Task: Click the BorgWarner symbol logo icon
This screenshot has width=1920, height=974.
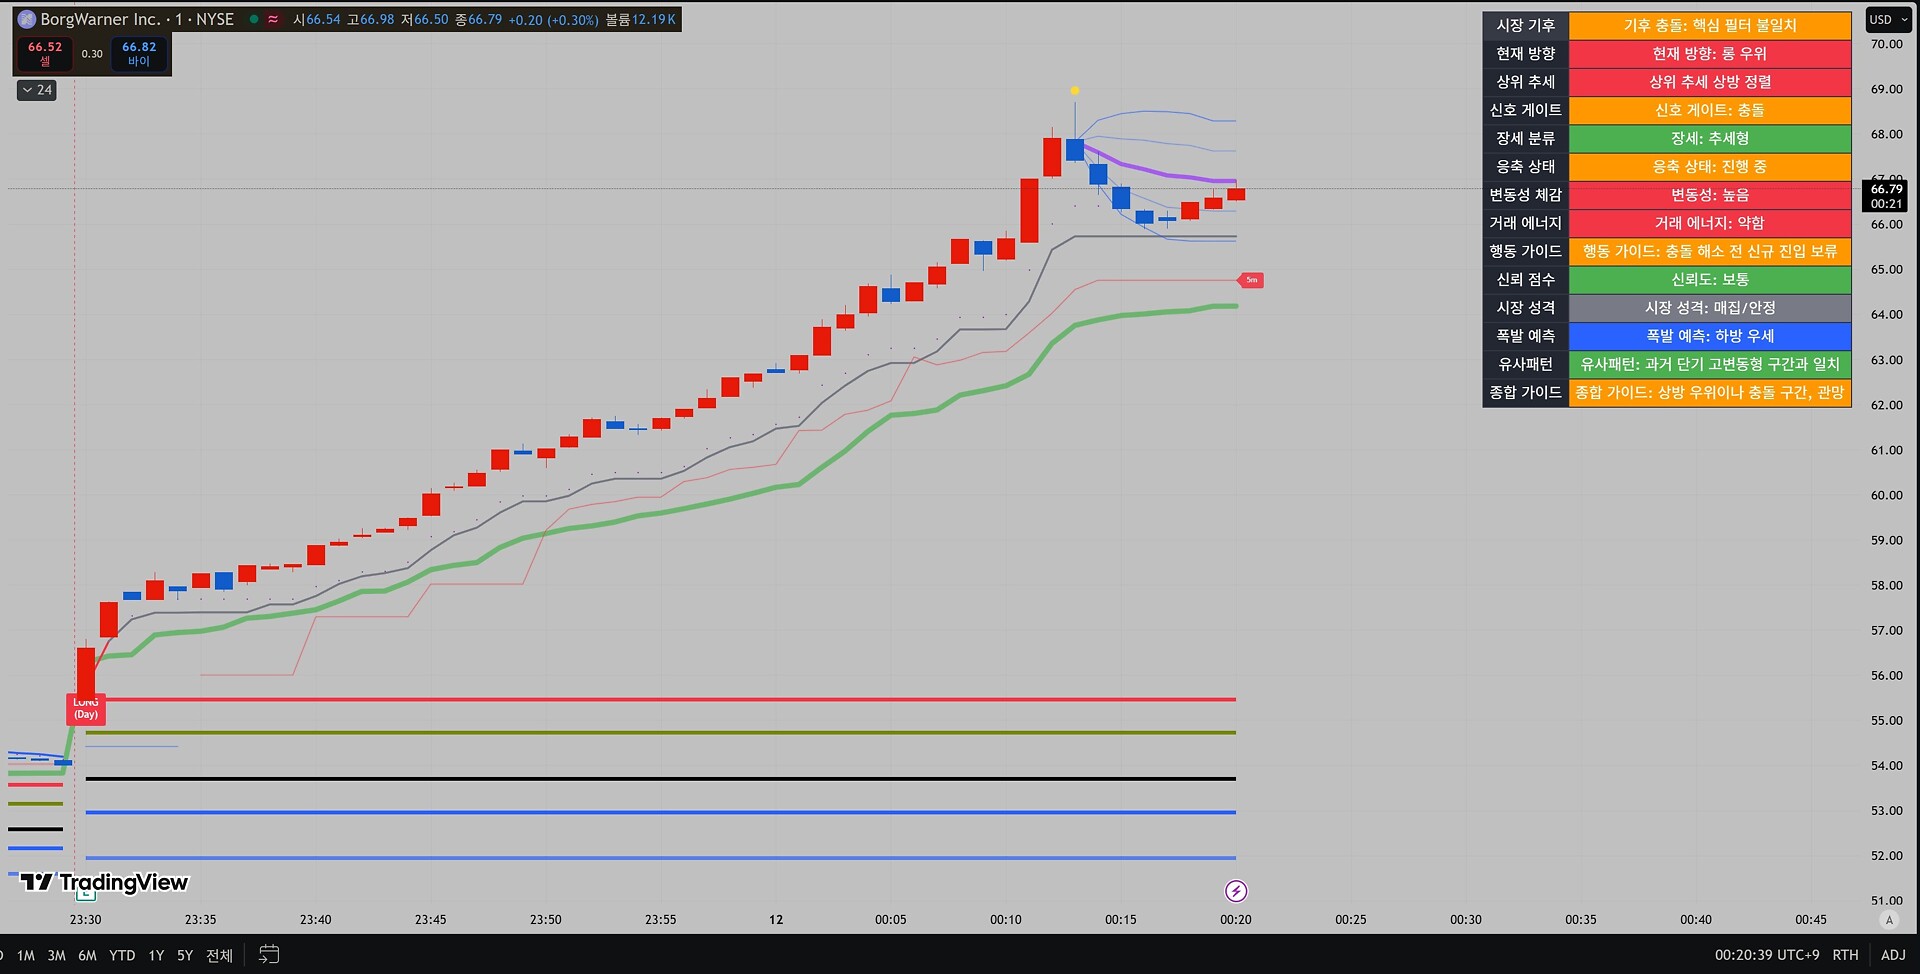Action: coord(27,19)
